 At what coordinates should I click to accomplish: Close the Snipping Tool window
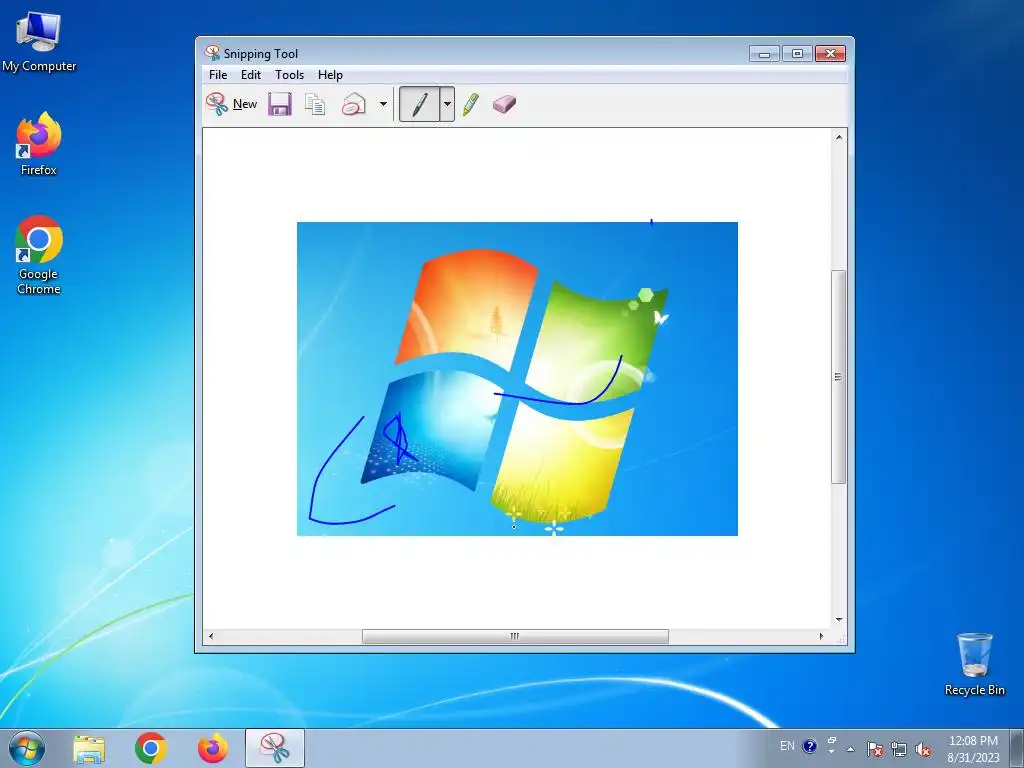[x=830, y=54]
